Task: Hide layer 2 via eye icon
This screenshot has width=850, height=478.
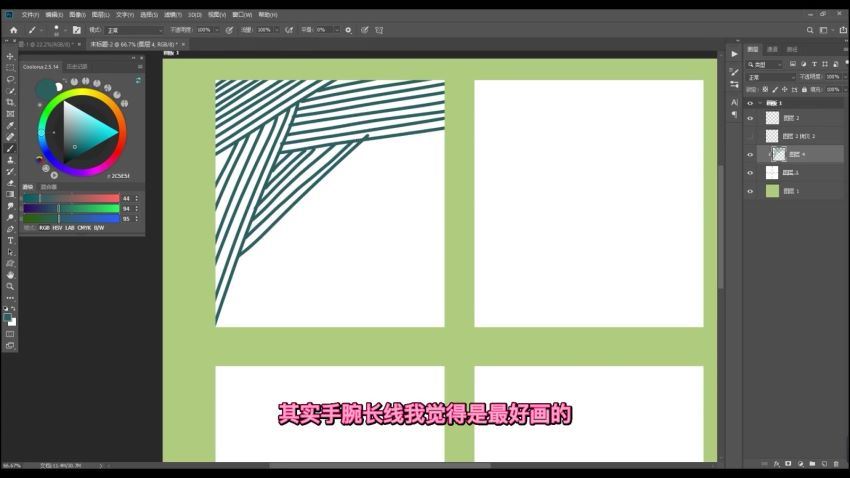Action: 750,118
